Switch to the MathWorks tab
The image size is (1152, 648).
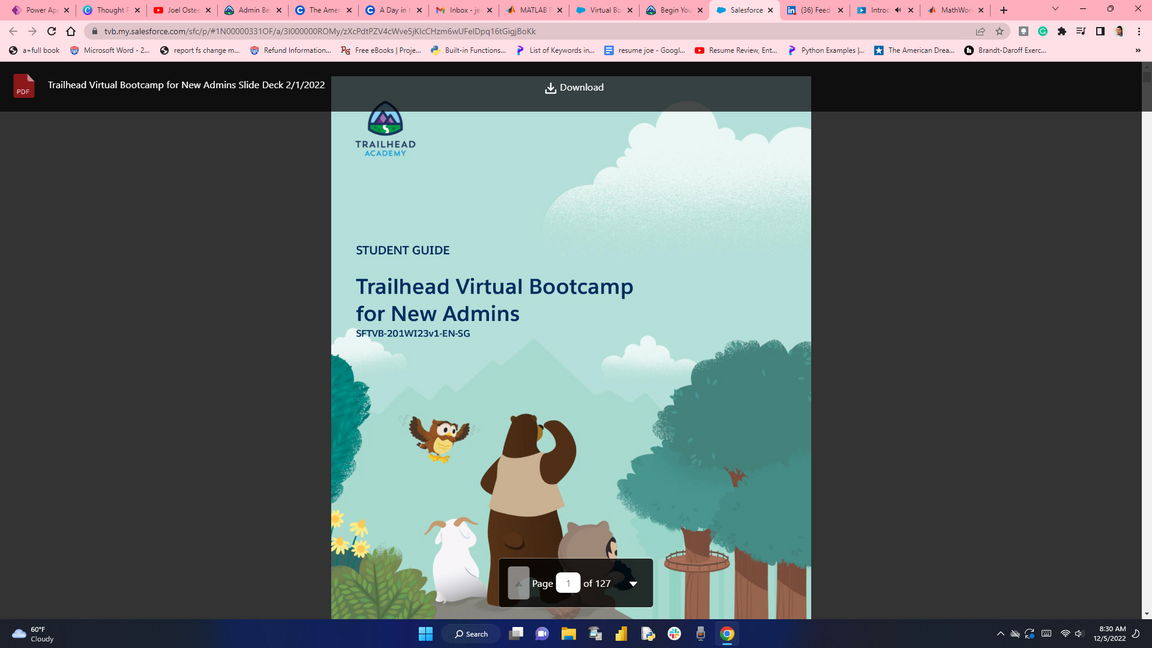tap(954, 10)
